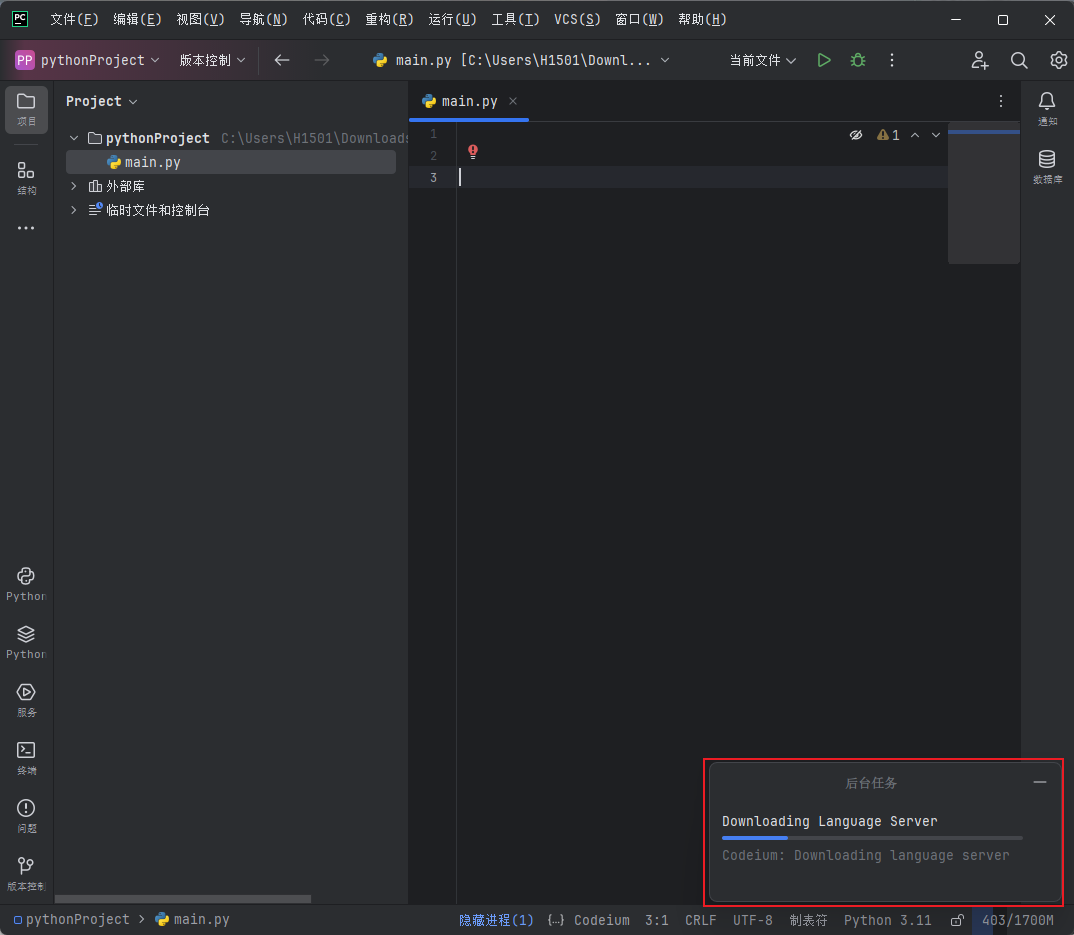
Task: Open IDE settings with the gear icon
Action: click(1059, 60)
